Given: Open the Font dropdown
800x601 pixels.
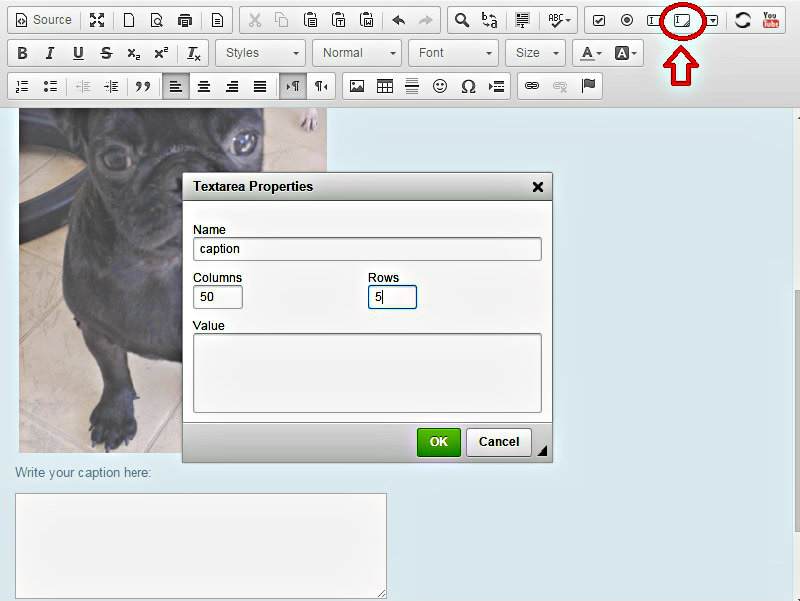Looking at the screenshot, I should [454, 53].
